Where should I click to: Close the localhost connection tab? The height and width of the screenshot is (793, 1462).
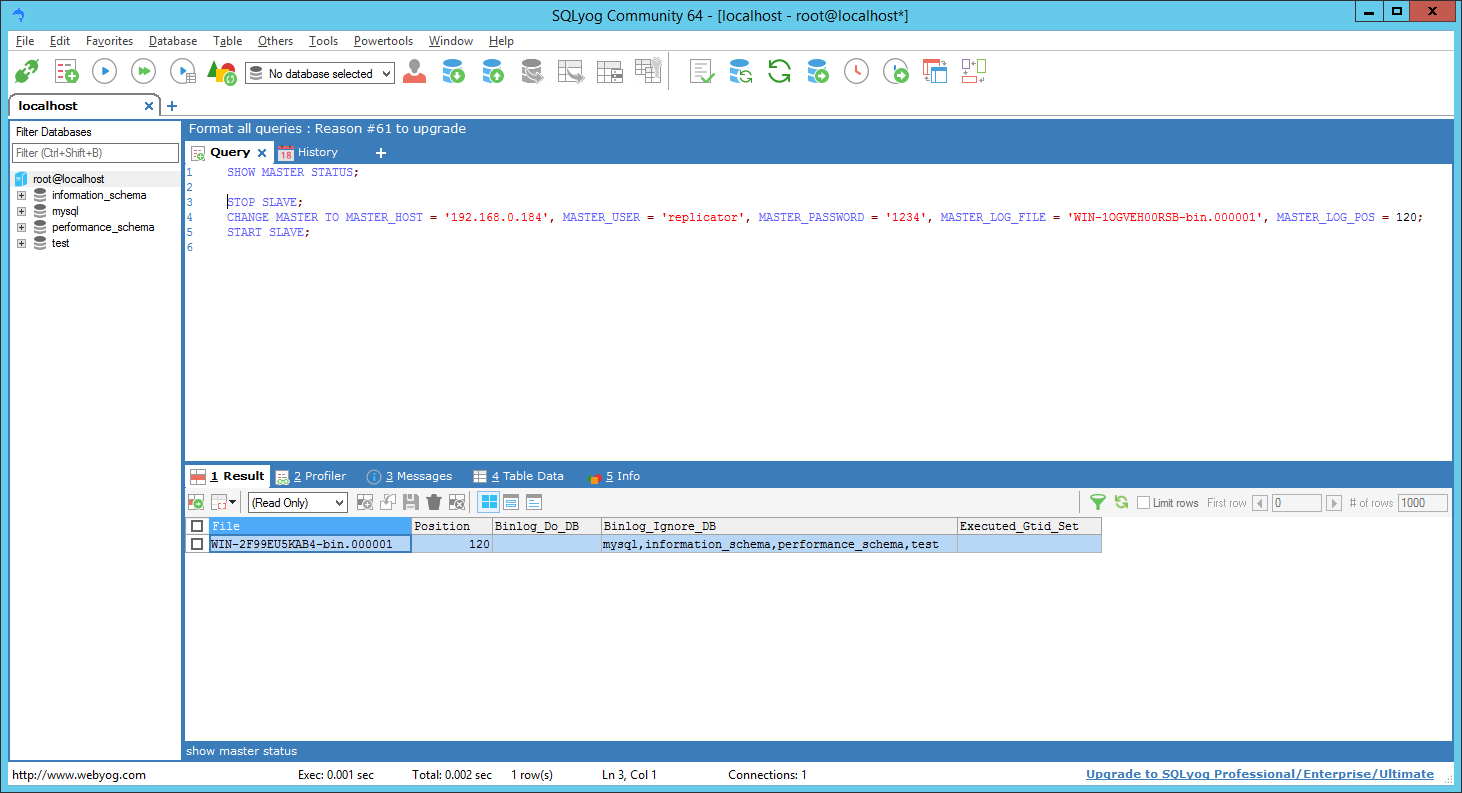pos(149,106)
